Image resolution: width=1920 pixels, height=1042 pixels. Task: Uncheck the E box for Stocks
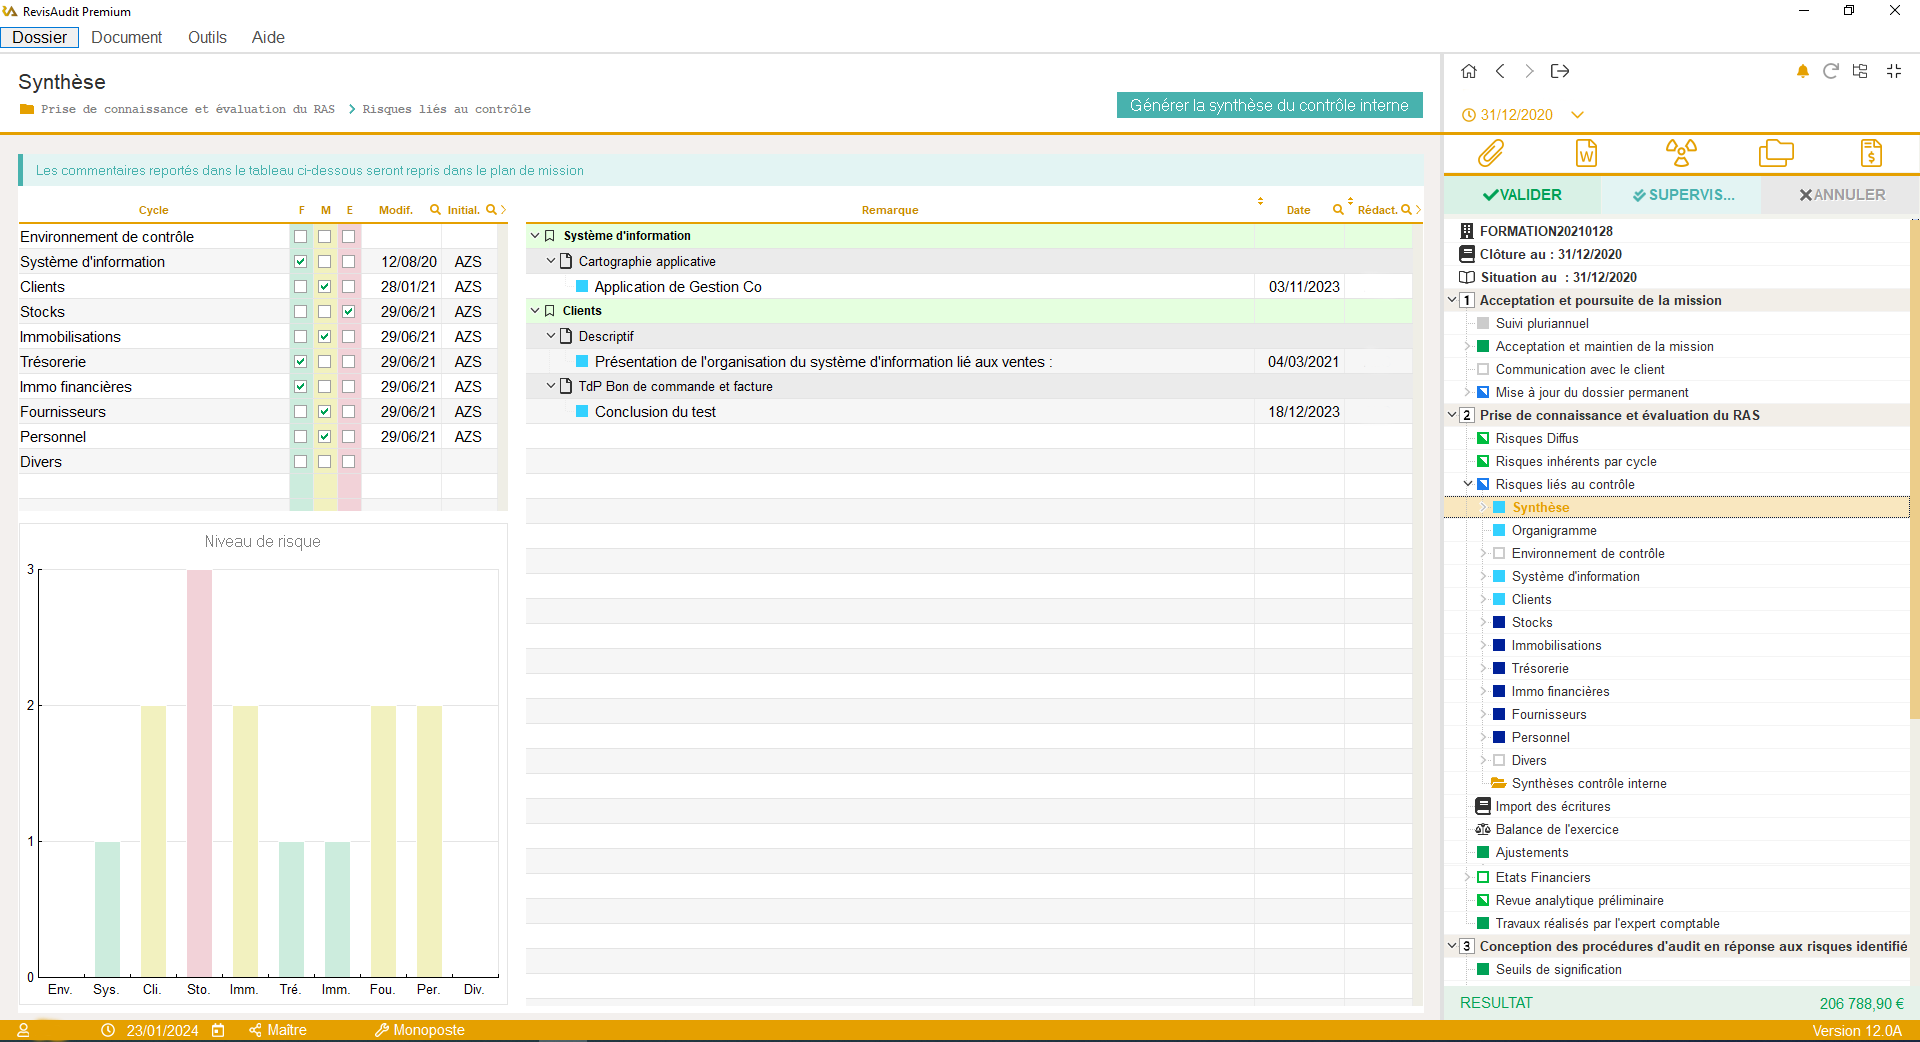(x=348, y=312)
